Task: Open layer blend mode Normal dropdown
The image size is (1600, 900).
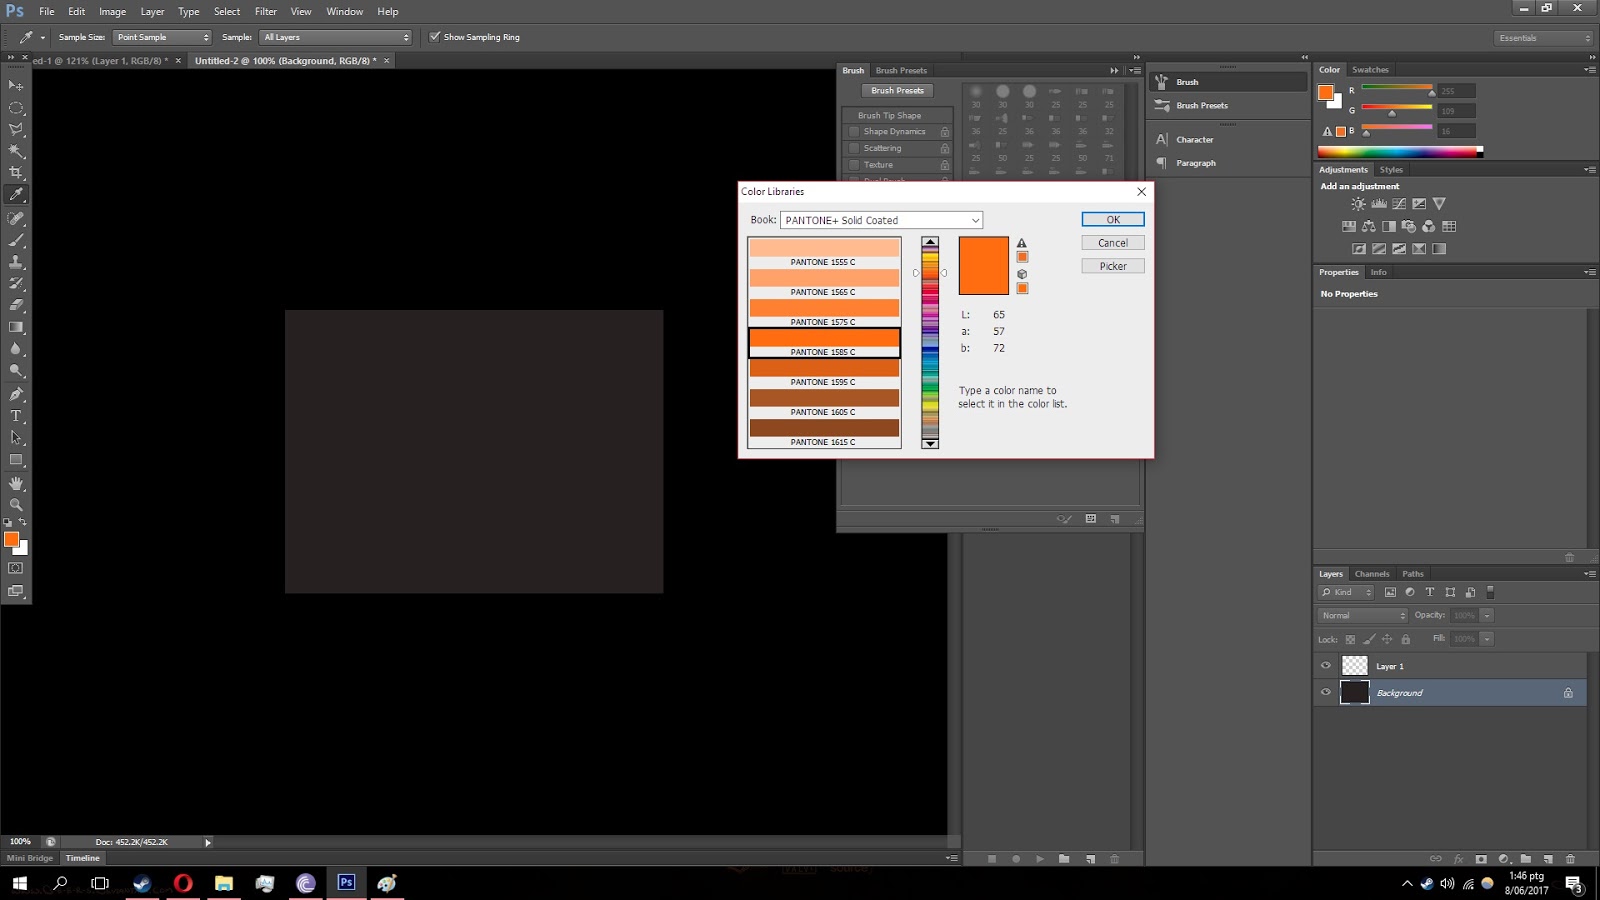Action: 1362,616
